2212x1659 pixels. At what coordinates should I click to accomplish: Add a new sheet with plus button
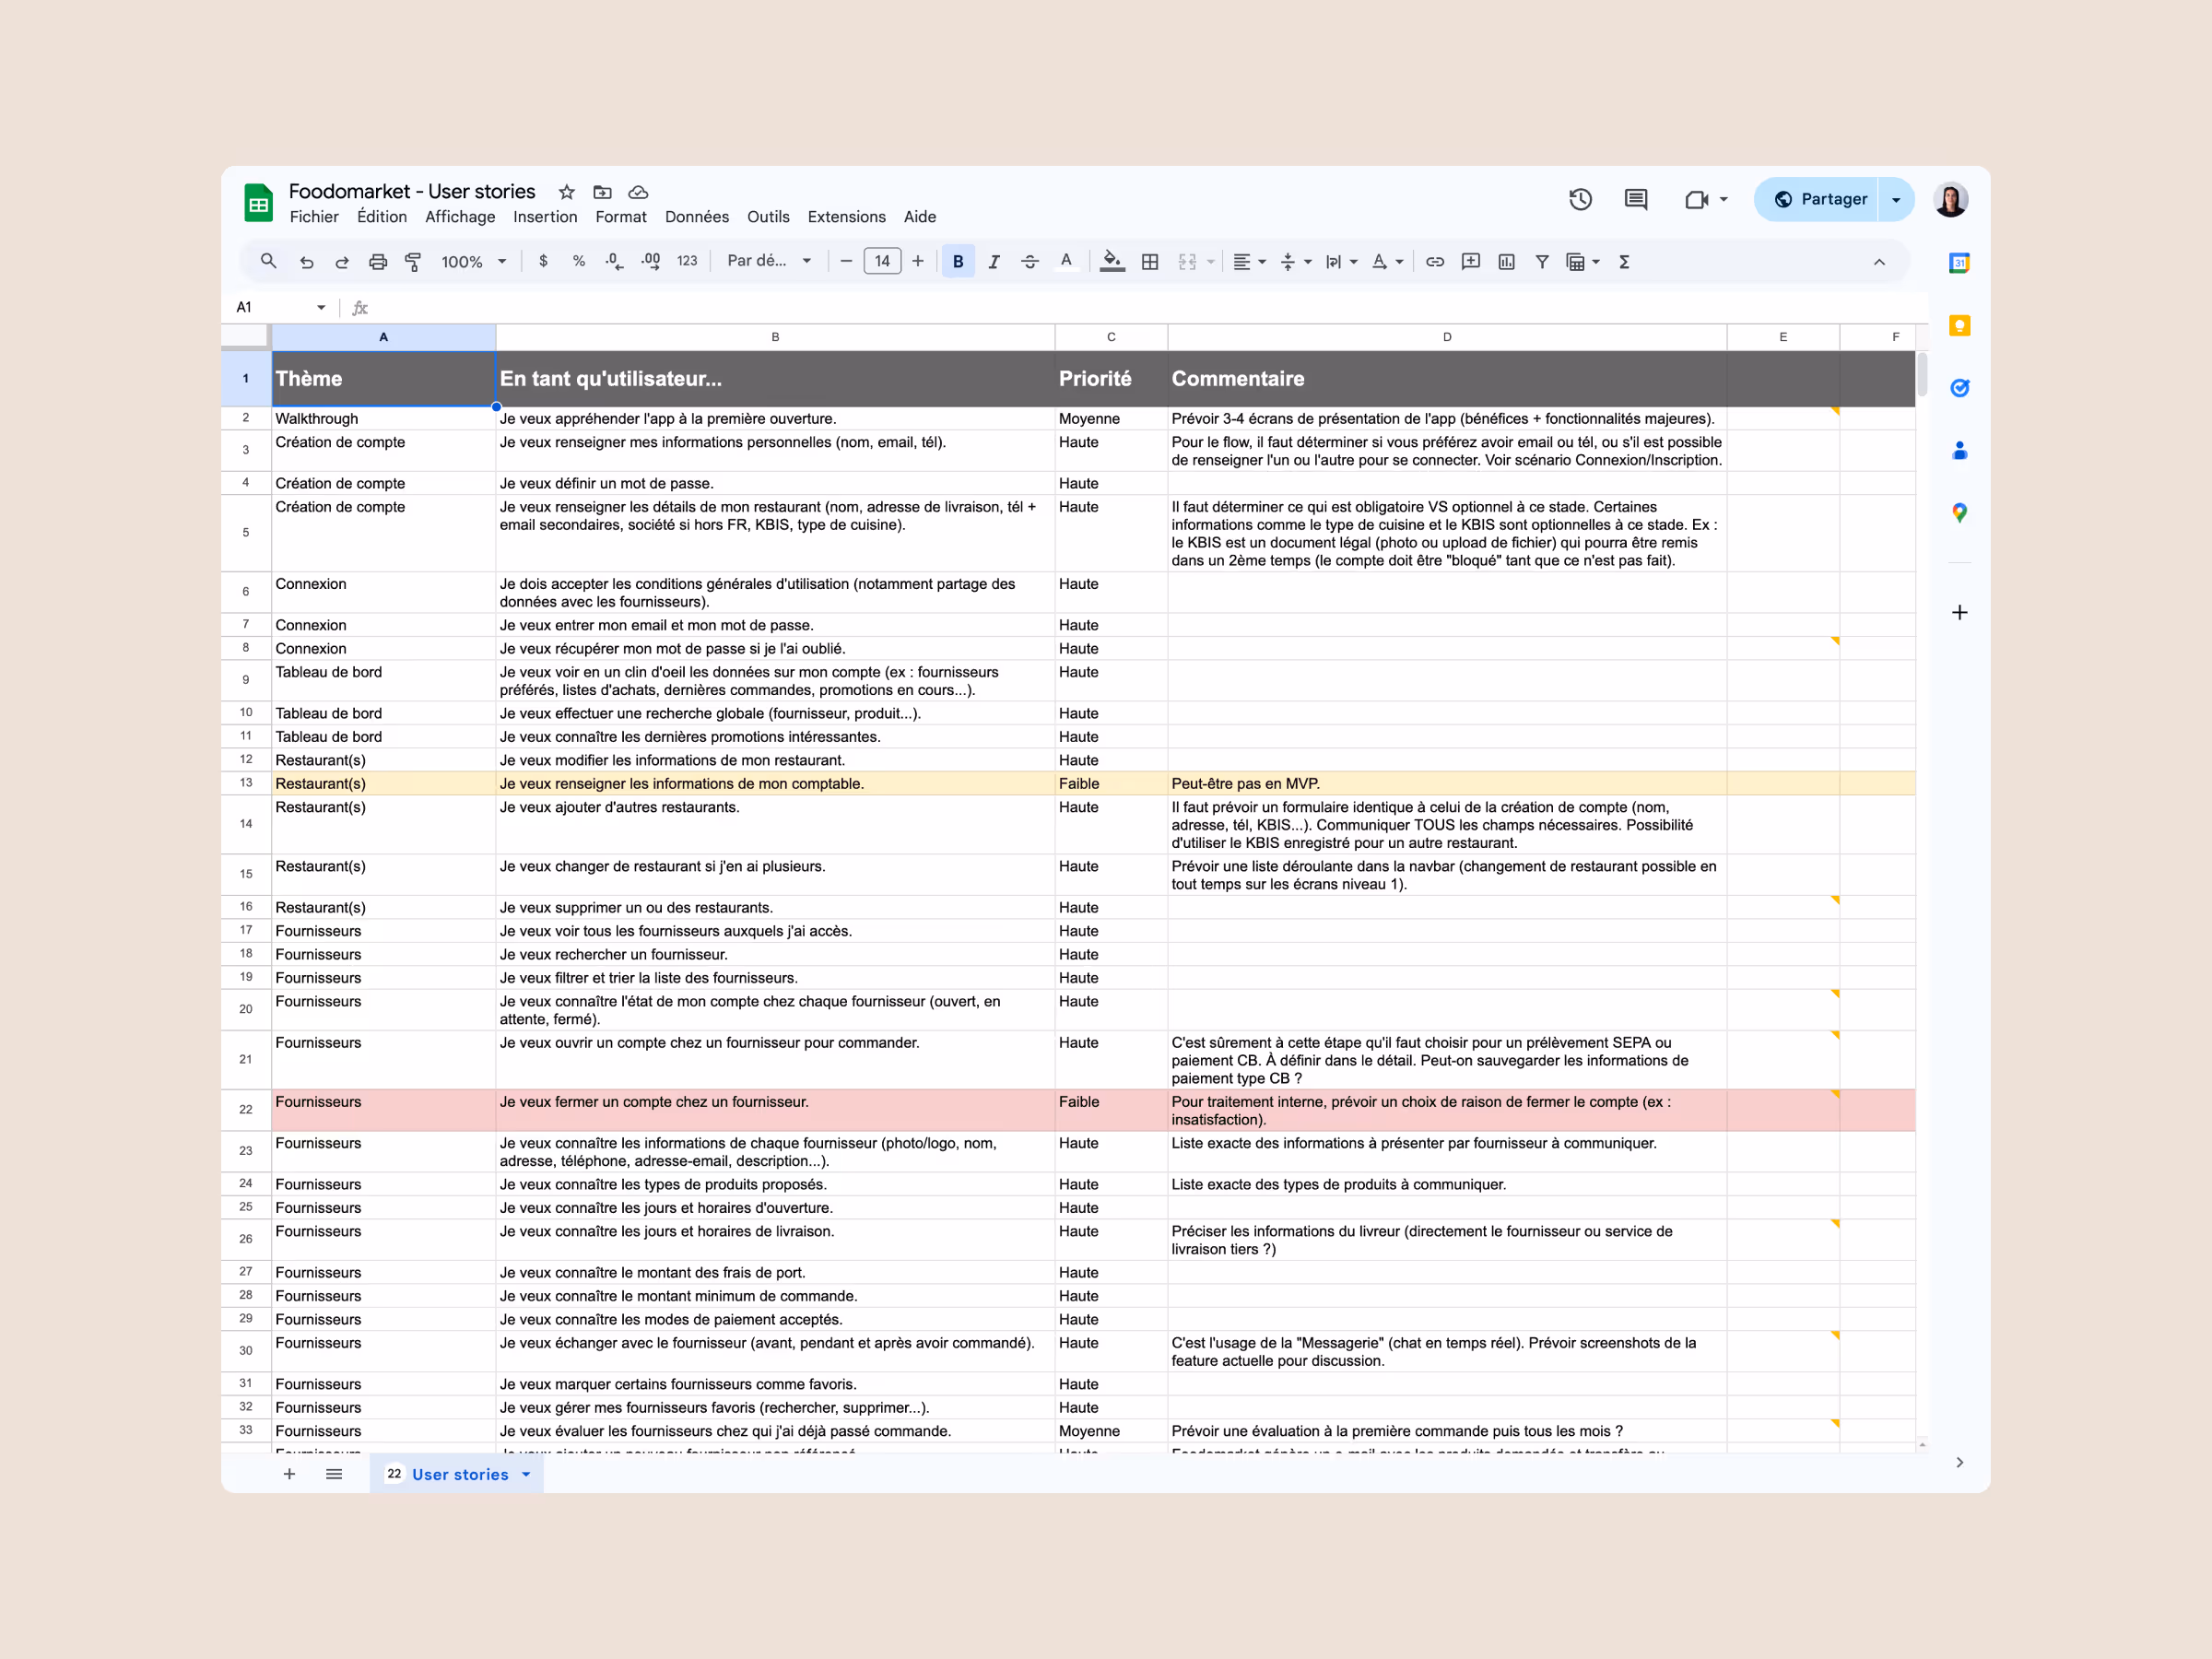(x=289, y=1474)
